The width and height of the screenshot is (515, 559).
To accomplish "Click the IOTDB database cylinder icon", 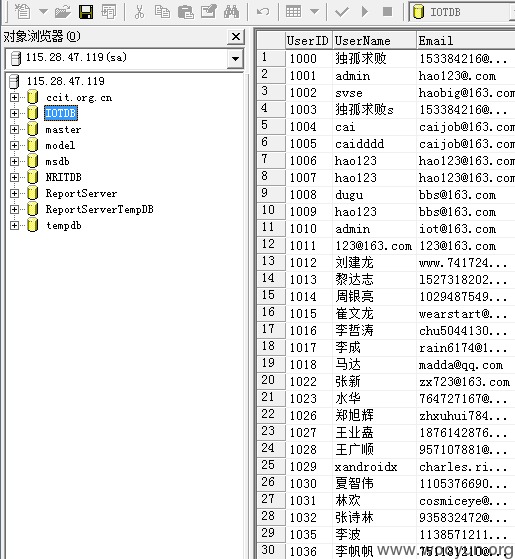I will (33, 113).
